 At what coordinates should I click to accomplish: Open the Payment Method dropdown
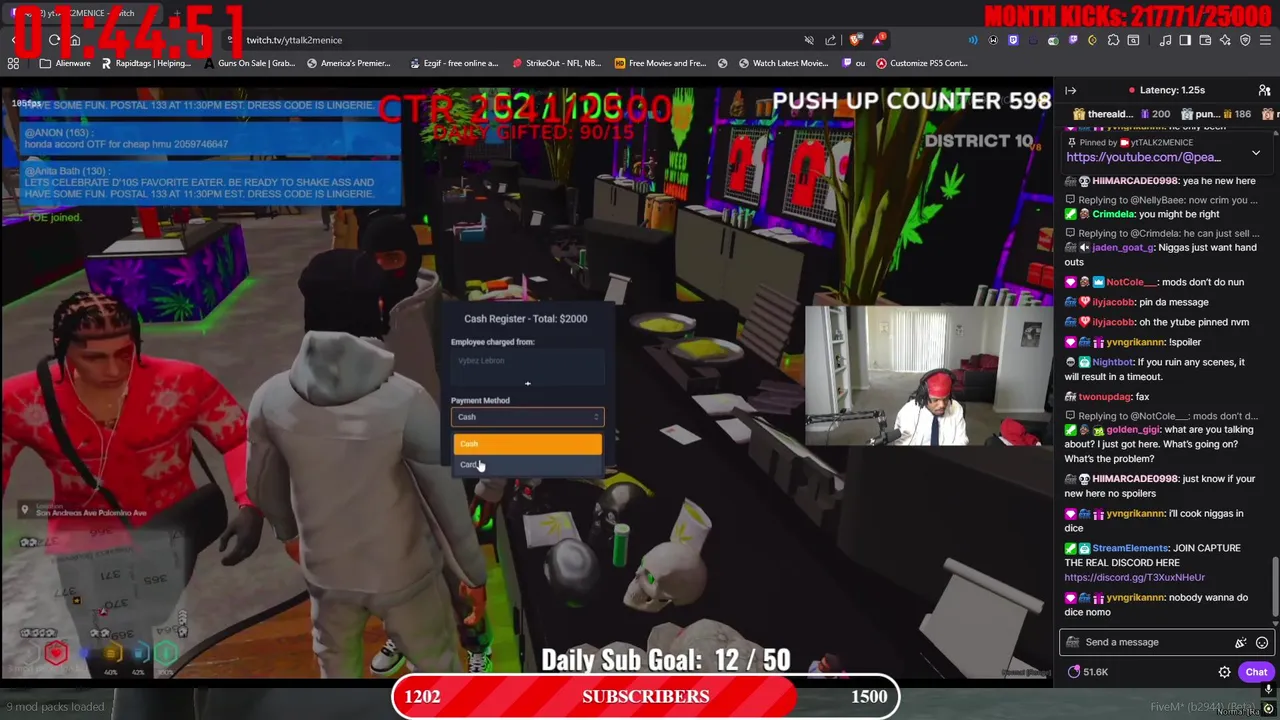(528, 417)
